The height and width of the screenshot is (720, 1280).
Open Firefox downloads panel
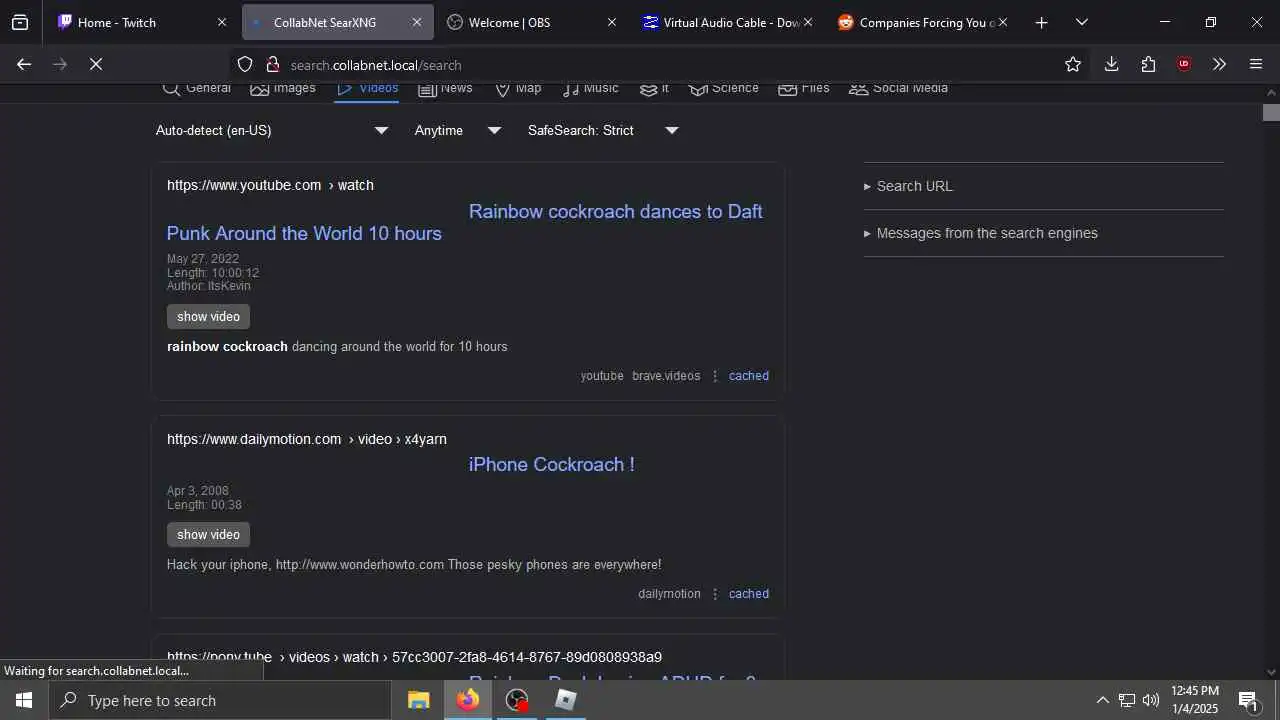point(1111,64)
